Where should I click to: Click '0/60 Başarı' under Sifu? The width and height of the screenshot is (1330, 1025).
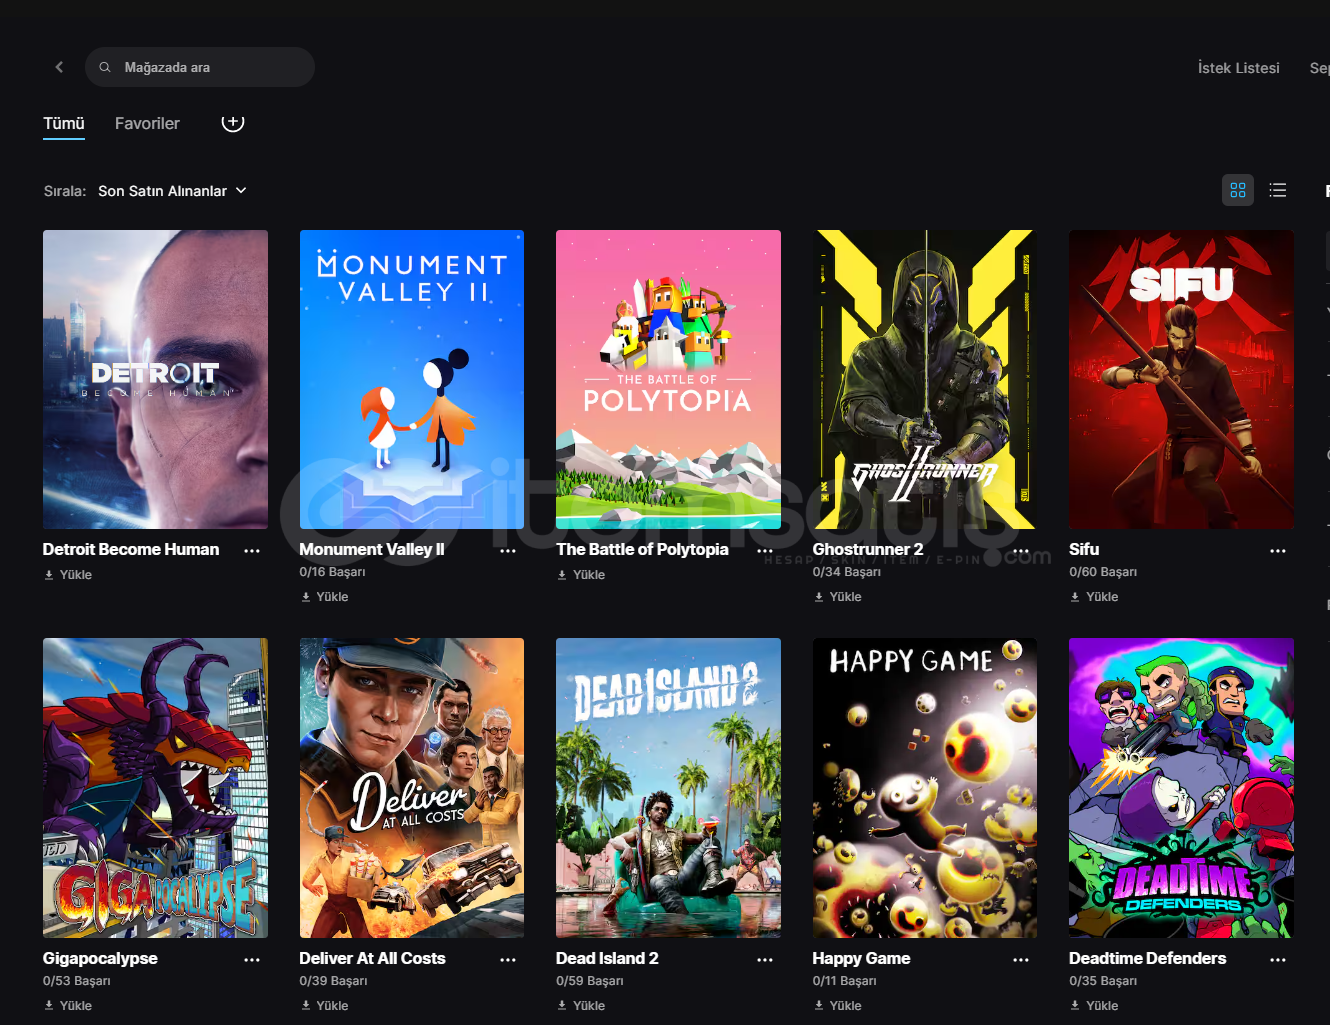[1103, 572]
